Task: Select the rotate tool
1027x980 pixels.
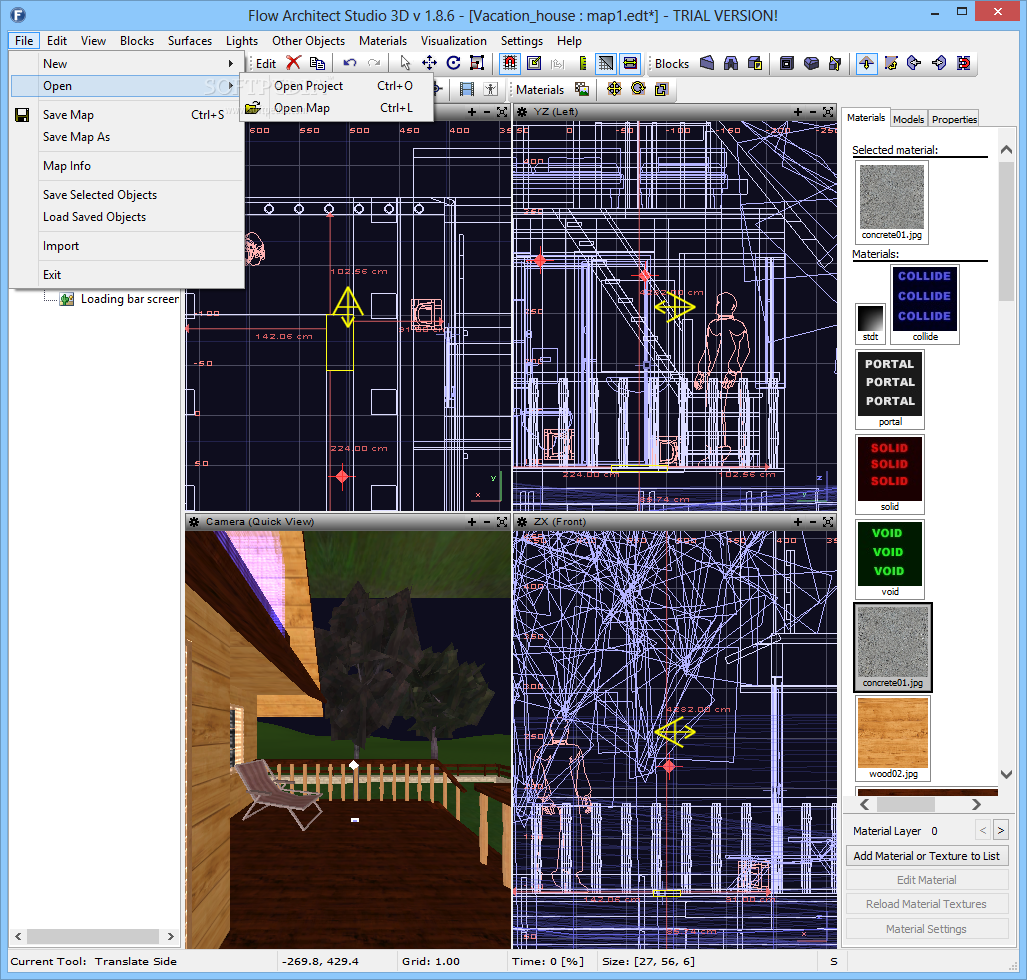Action: (x=453, y=63)
